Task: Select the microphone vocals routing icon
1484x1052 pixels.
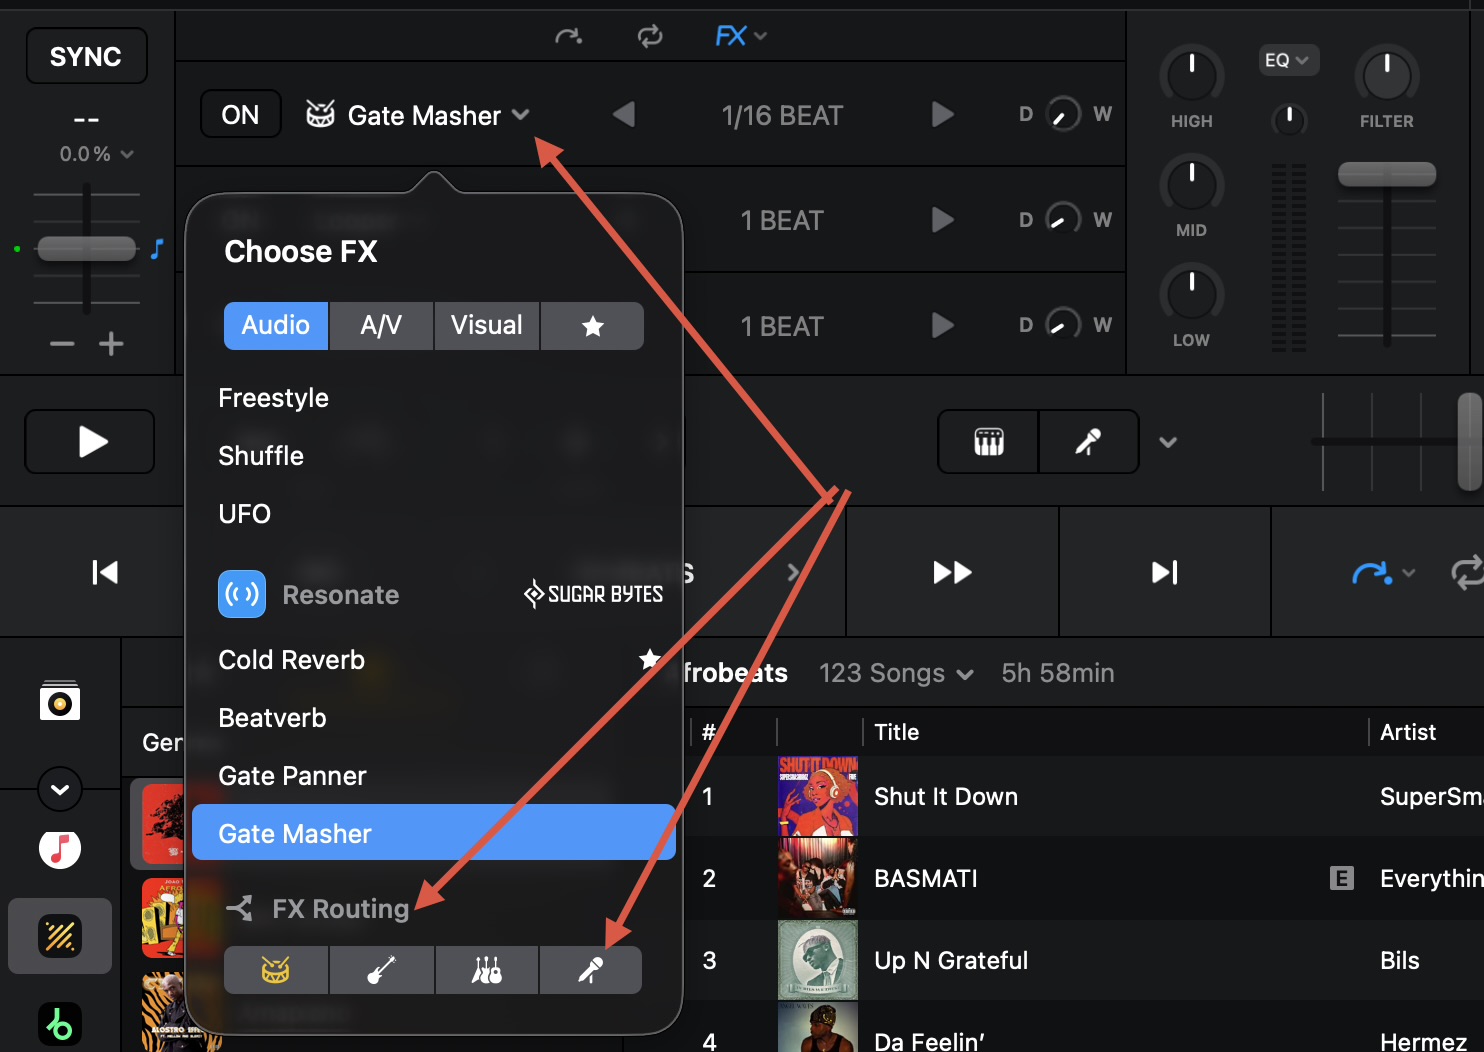Action: click(591, 970)
